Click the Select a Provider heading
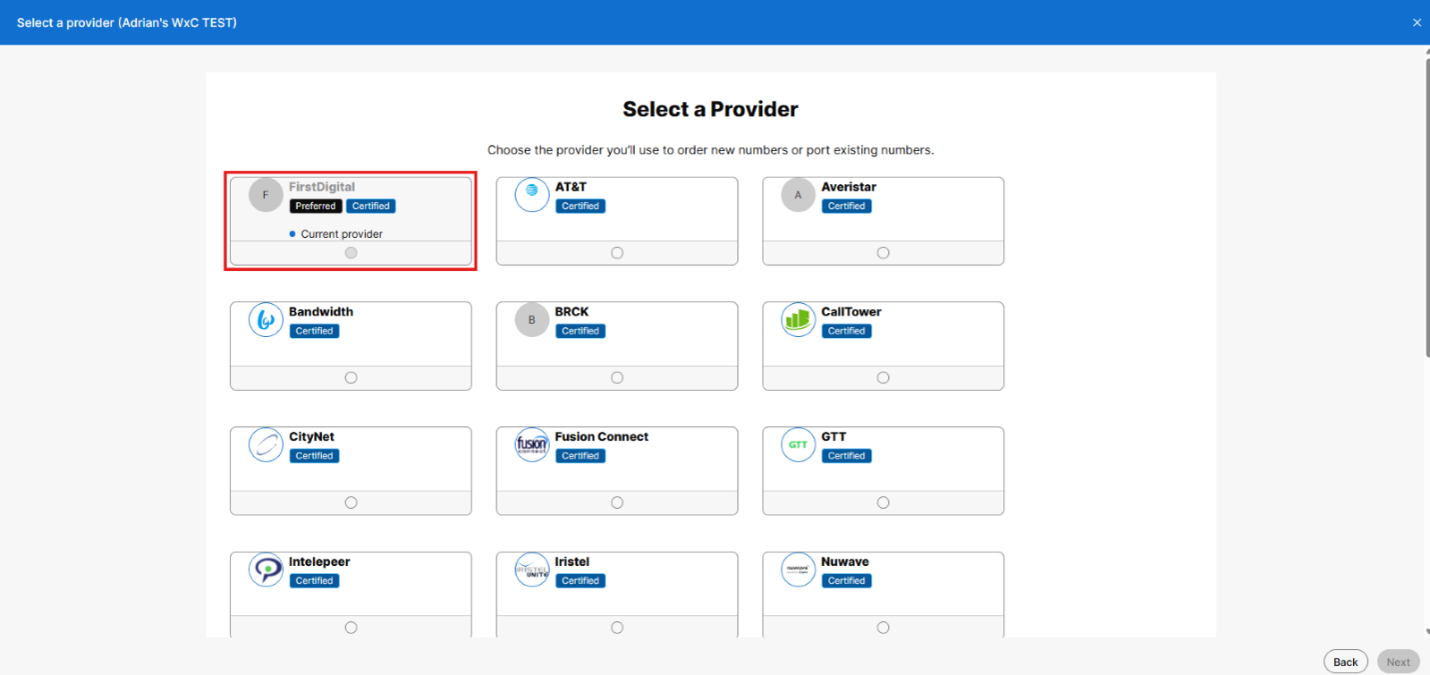This screenshot has width=1430, height=675. (711, 109)
